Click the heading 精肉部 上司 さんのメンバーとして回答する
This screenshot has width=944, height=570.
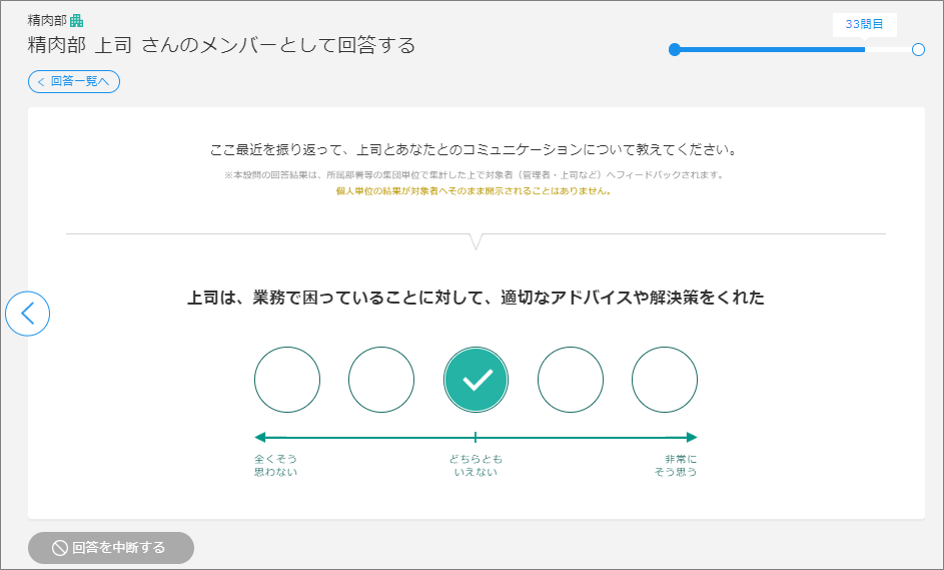[x=222, y=45]
